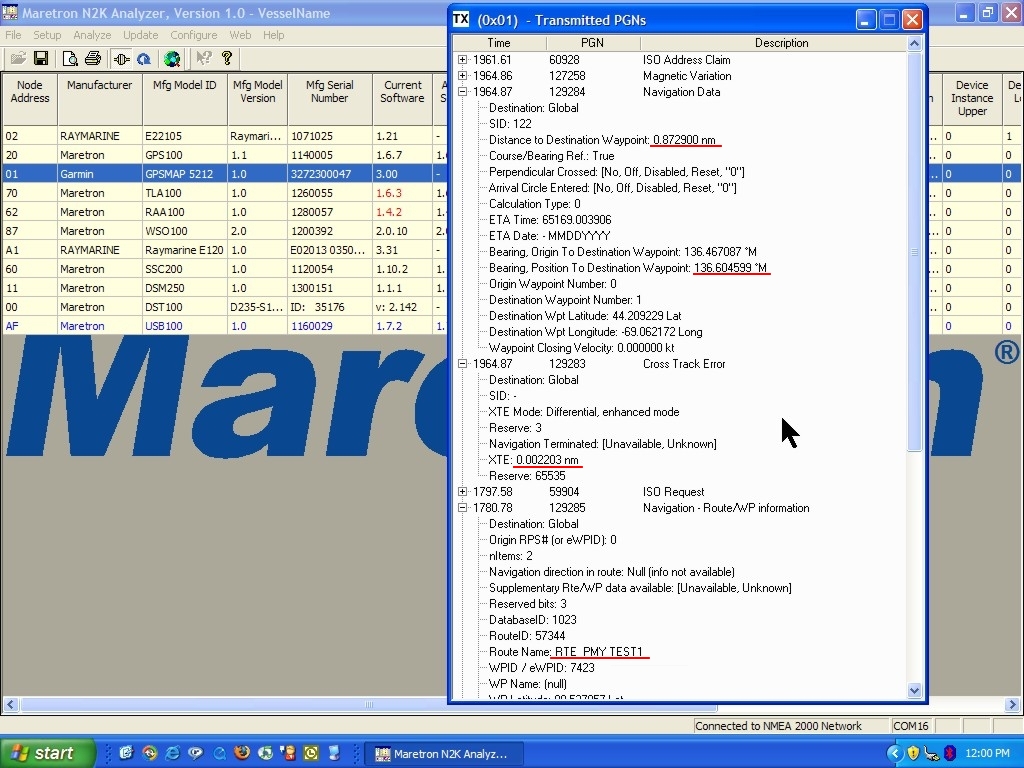The height and width of the screenshot is (768, 1024).
Task: Open the Web menu
Action: click(x=240, y=35)
